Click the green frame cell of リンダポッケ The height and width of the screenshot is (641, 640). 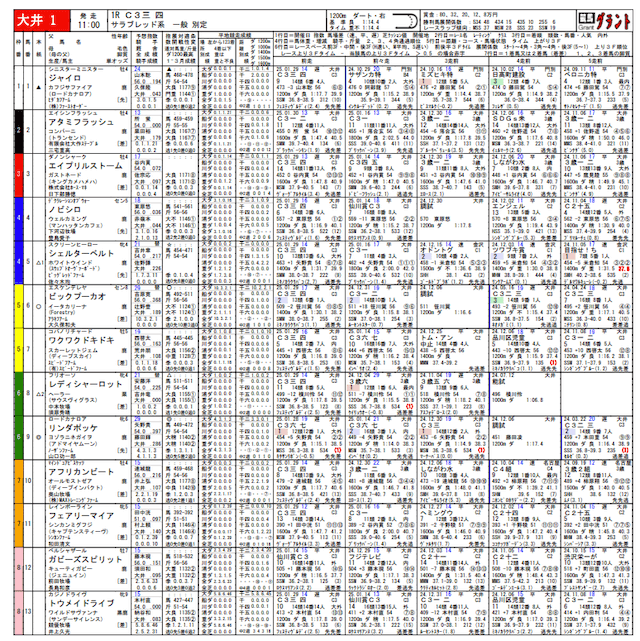click(x=18, y=437)
